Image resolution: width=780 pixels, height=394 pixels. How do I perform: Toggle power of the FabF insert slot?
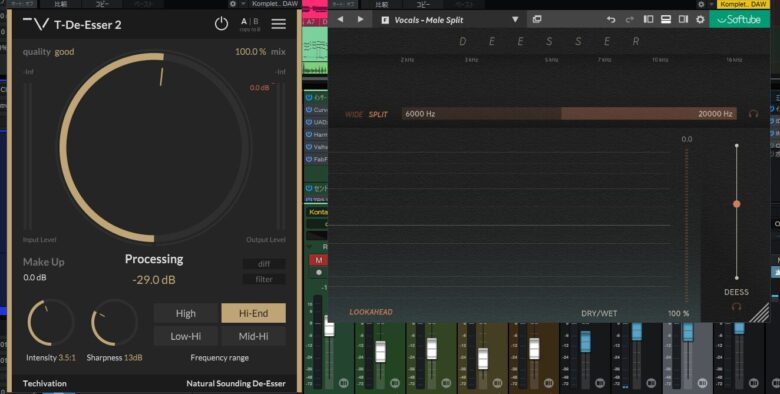point(309,159)
